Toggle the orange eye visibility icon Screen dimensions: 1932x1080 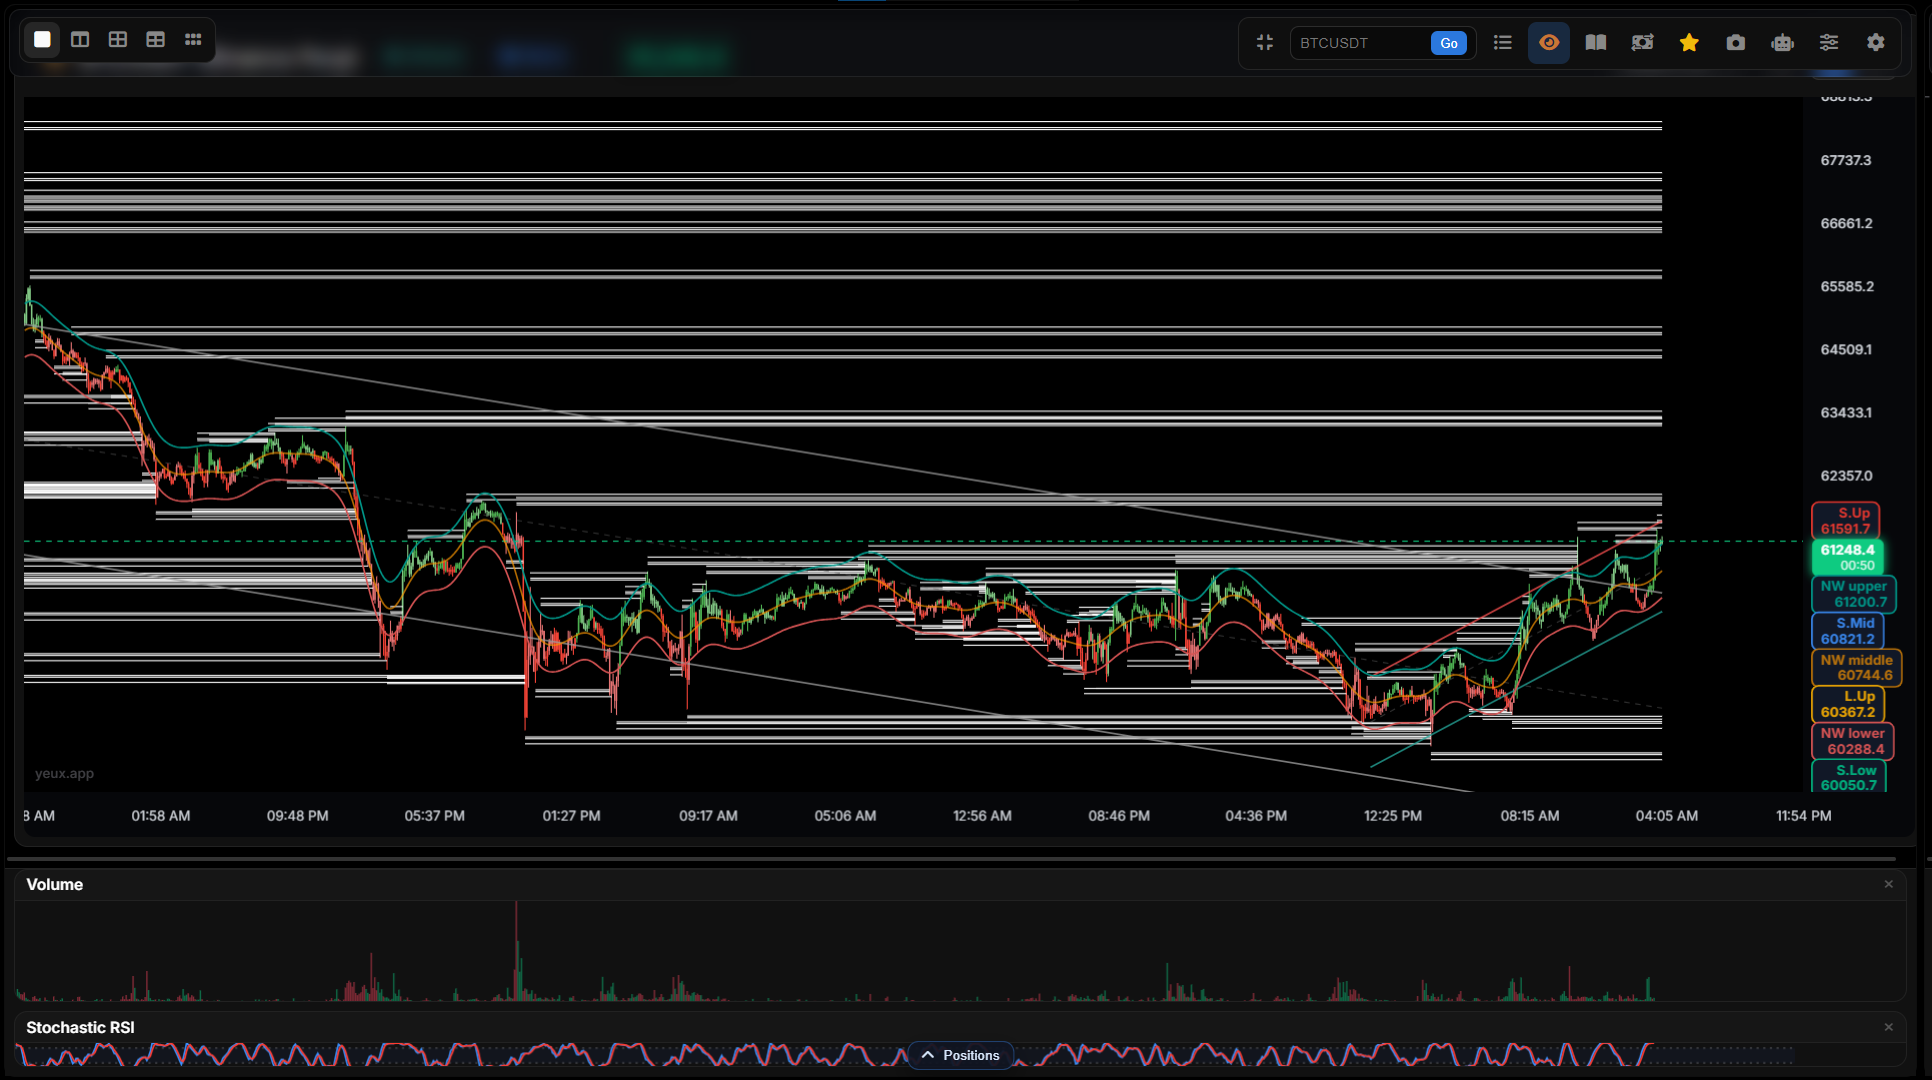[1549, 42]
